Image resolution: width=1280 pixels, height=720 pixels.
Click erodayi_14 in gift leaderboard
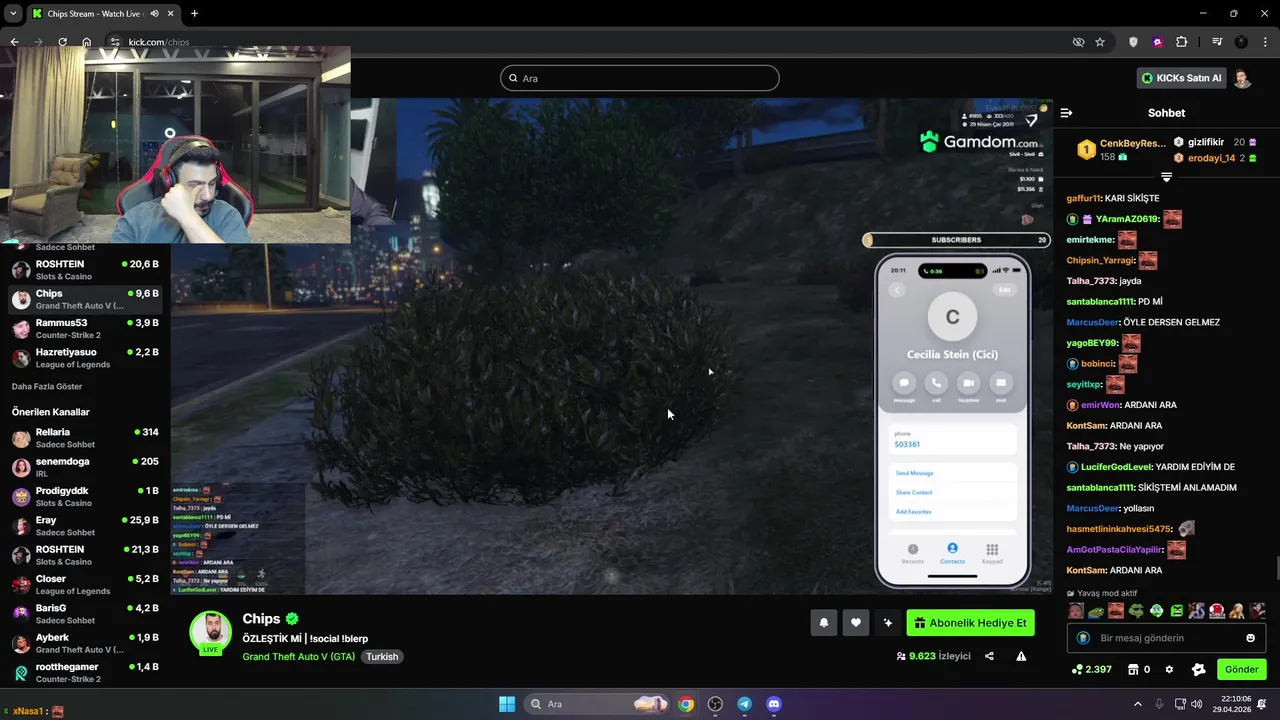click(x=1215, y=158)
